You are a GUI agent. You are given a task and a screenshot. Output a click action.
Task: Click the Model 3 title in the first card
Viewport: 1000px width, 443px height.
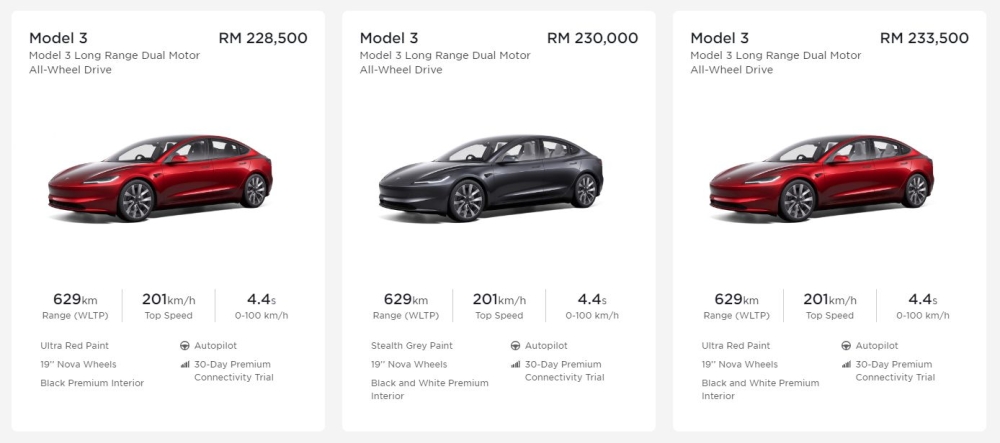(58, 38)
